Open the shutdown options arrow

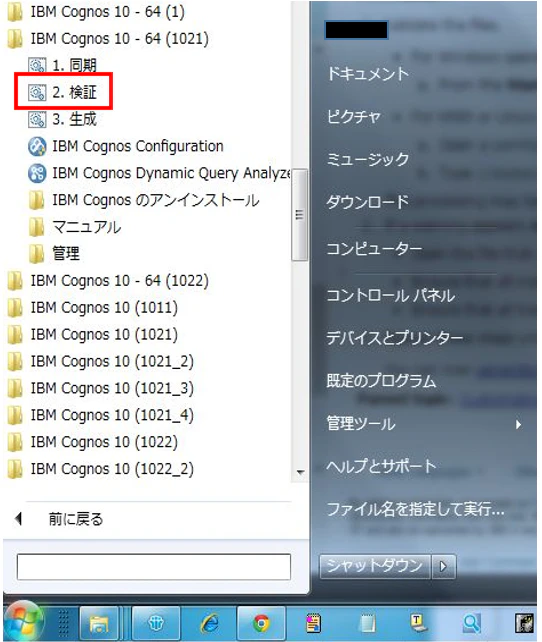click(443, 566)
